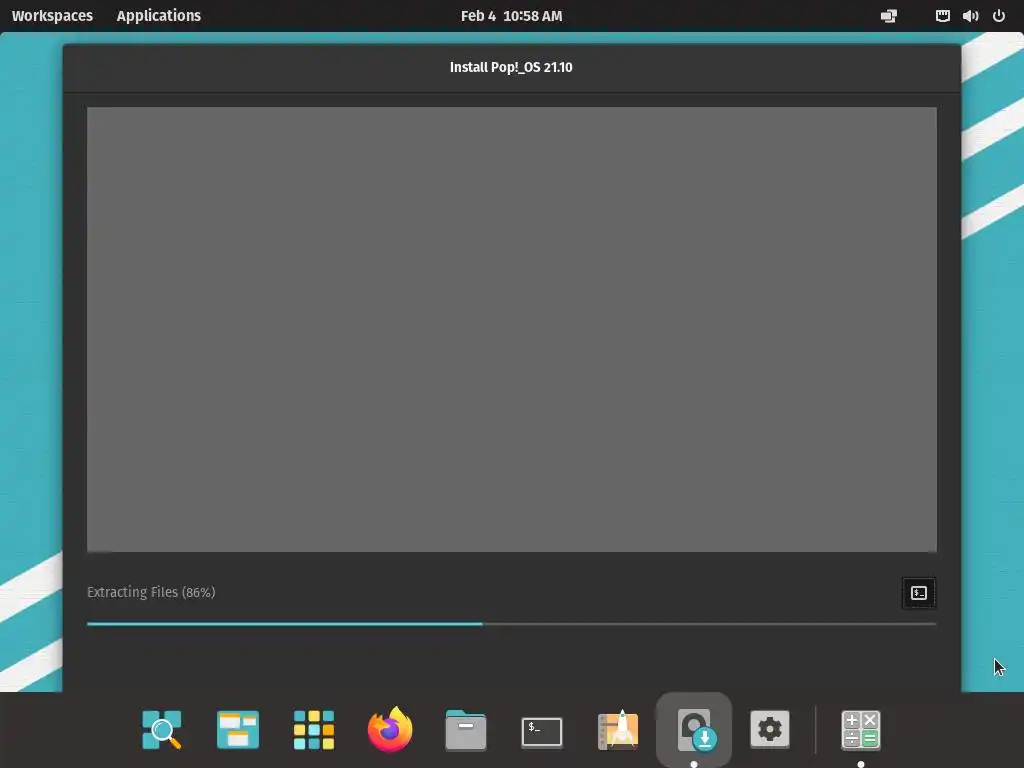
Task: Open the Calculator icon in the dock
Action: click(861, 729)
